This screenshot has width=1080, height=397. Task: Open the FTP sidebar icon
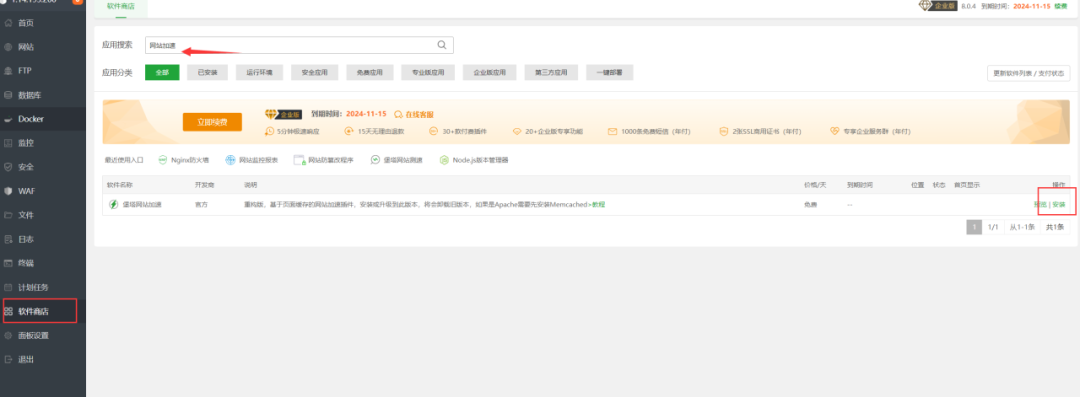[8, 71]
